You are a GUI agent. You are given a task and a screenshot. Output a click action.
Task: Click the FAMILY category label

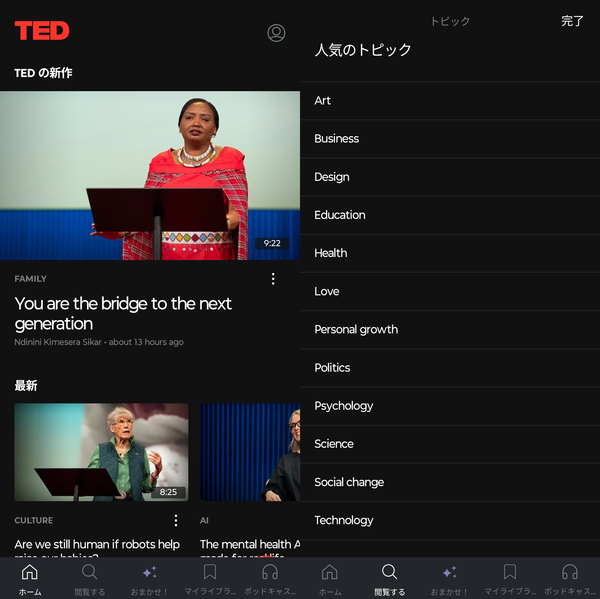coord(31,279)
